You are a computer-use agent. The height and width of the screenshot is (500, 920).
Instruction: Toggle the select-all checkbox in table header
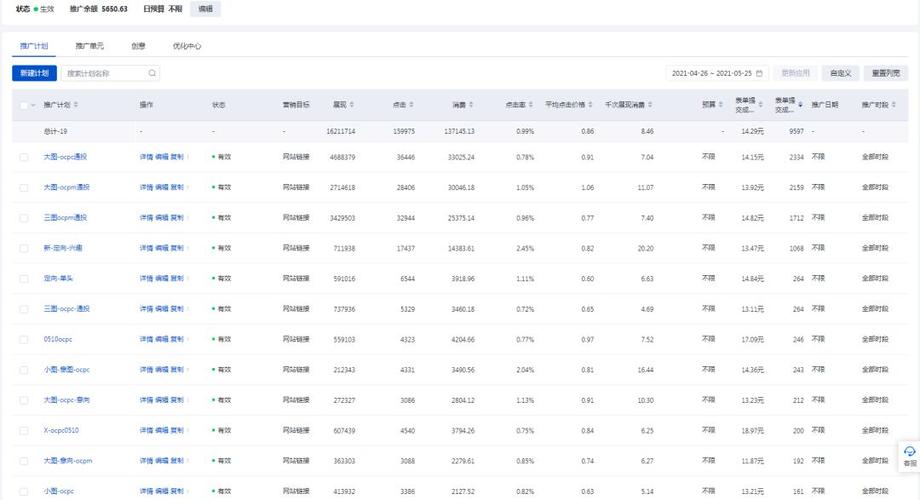(24, 105)
